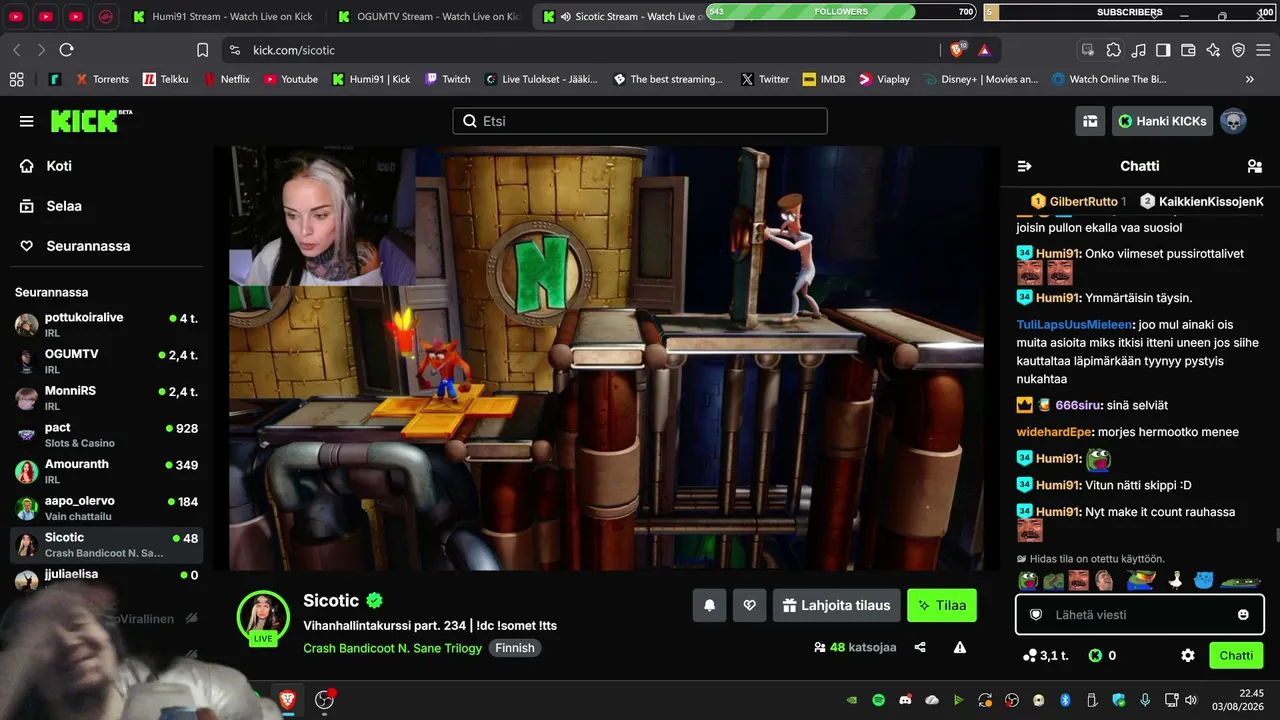
Task: Open the emoji picker in chat input
Action: tap(1243, 614)
